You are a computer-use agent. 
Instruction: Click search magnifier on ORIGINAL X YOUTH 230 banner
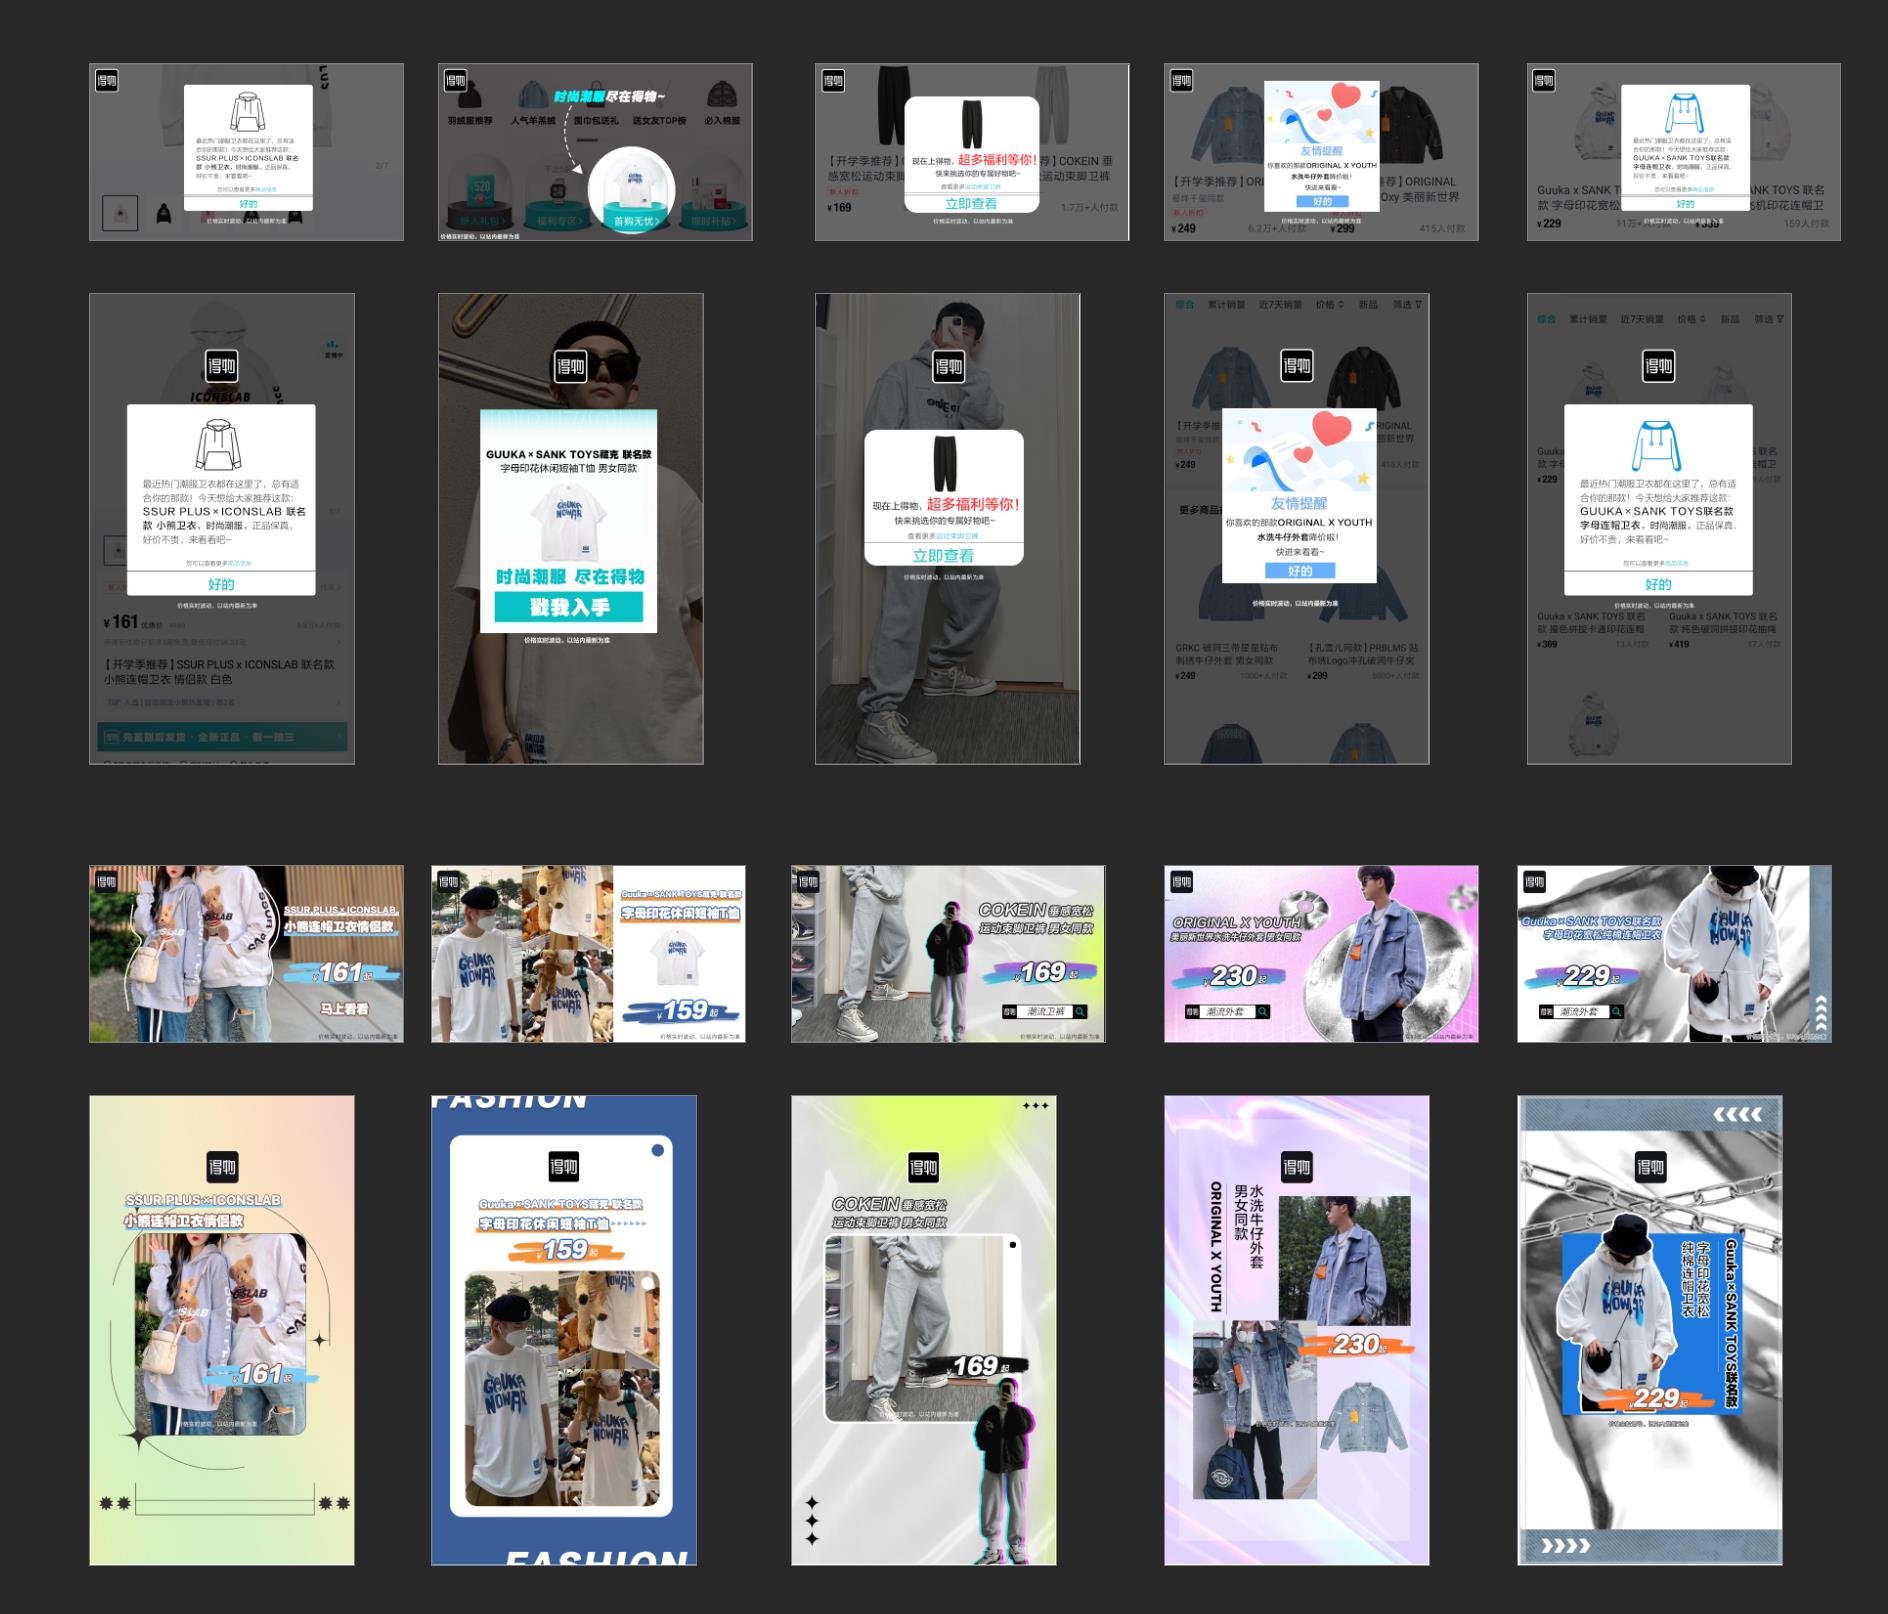point(1263,1012)
